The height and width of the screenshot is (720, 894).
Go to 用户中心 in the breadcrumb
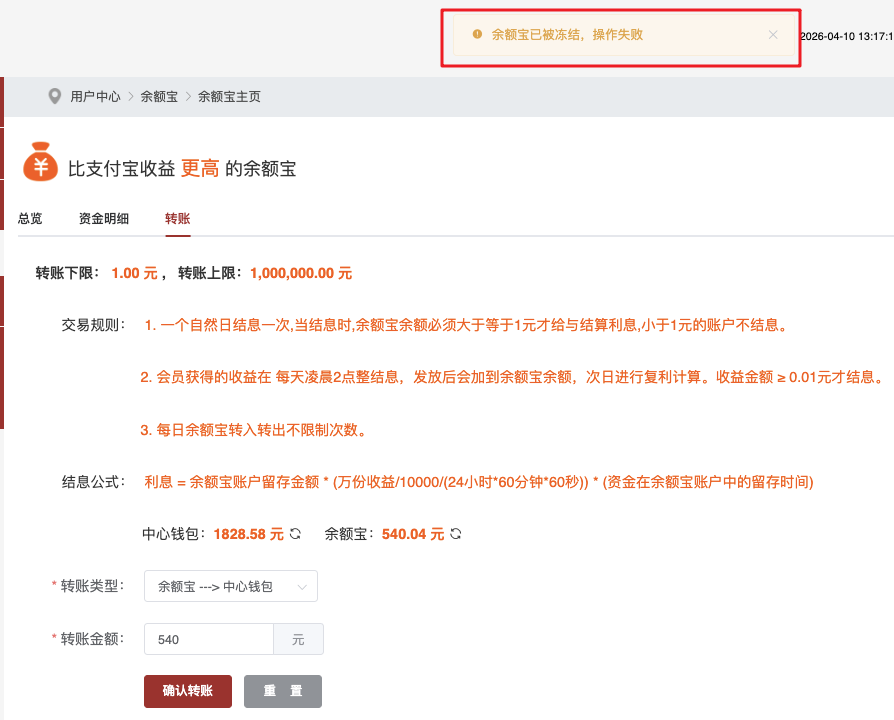(95, 97)
